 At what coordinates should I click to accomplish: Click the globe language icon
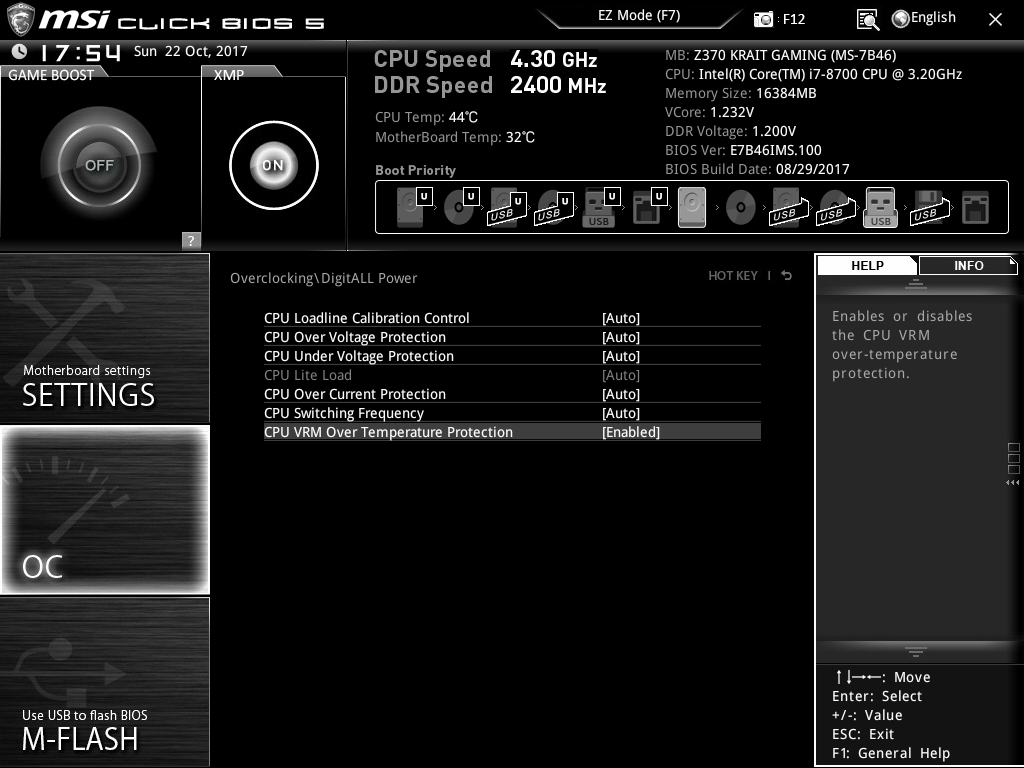(900, 19)
